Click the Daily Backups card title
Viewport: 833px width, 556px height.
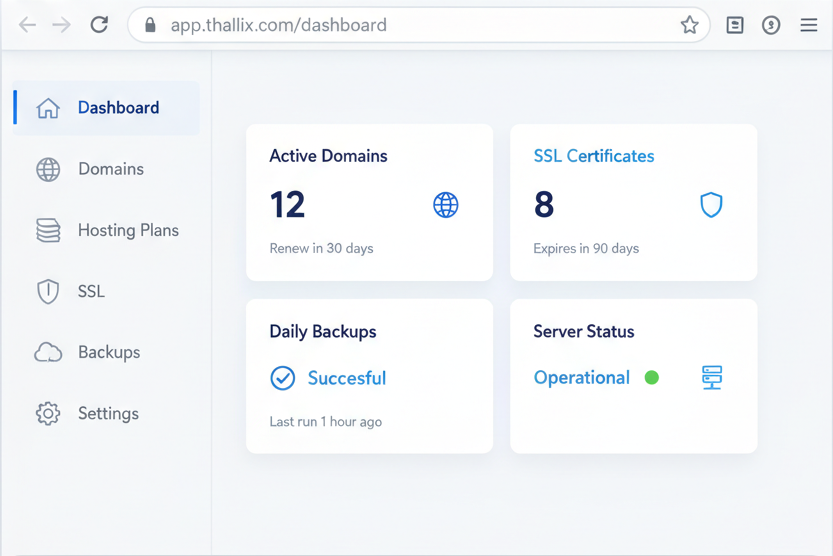pos(322,332)
